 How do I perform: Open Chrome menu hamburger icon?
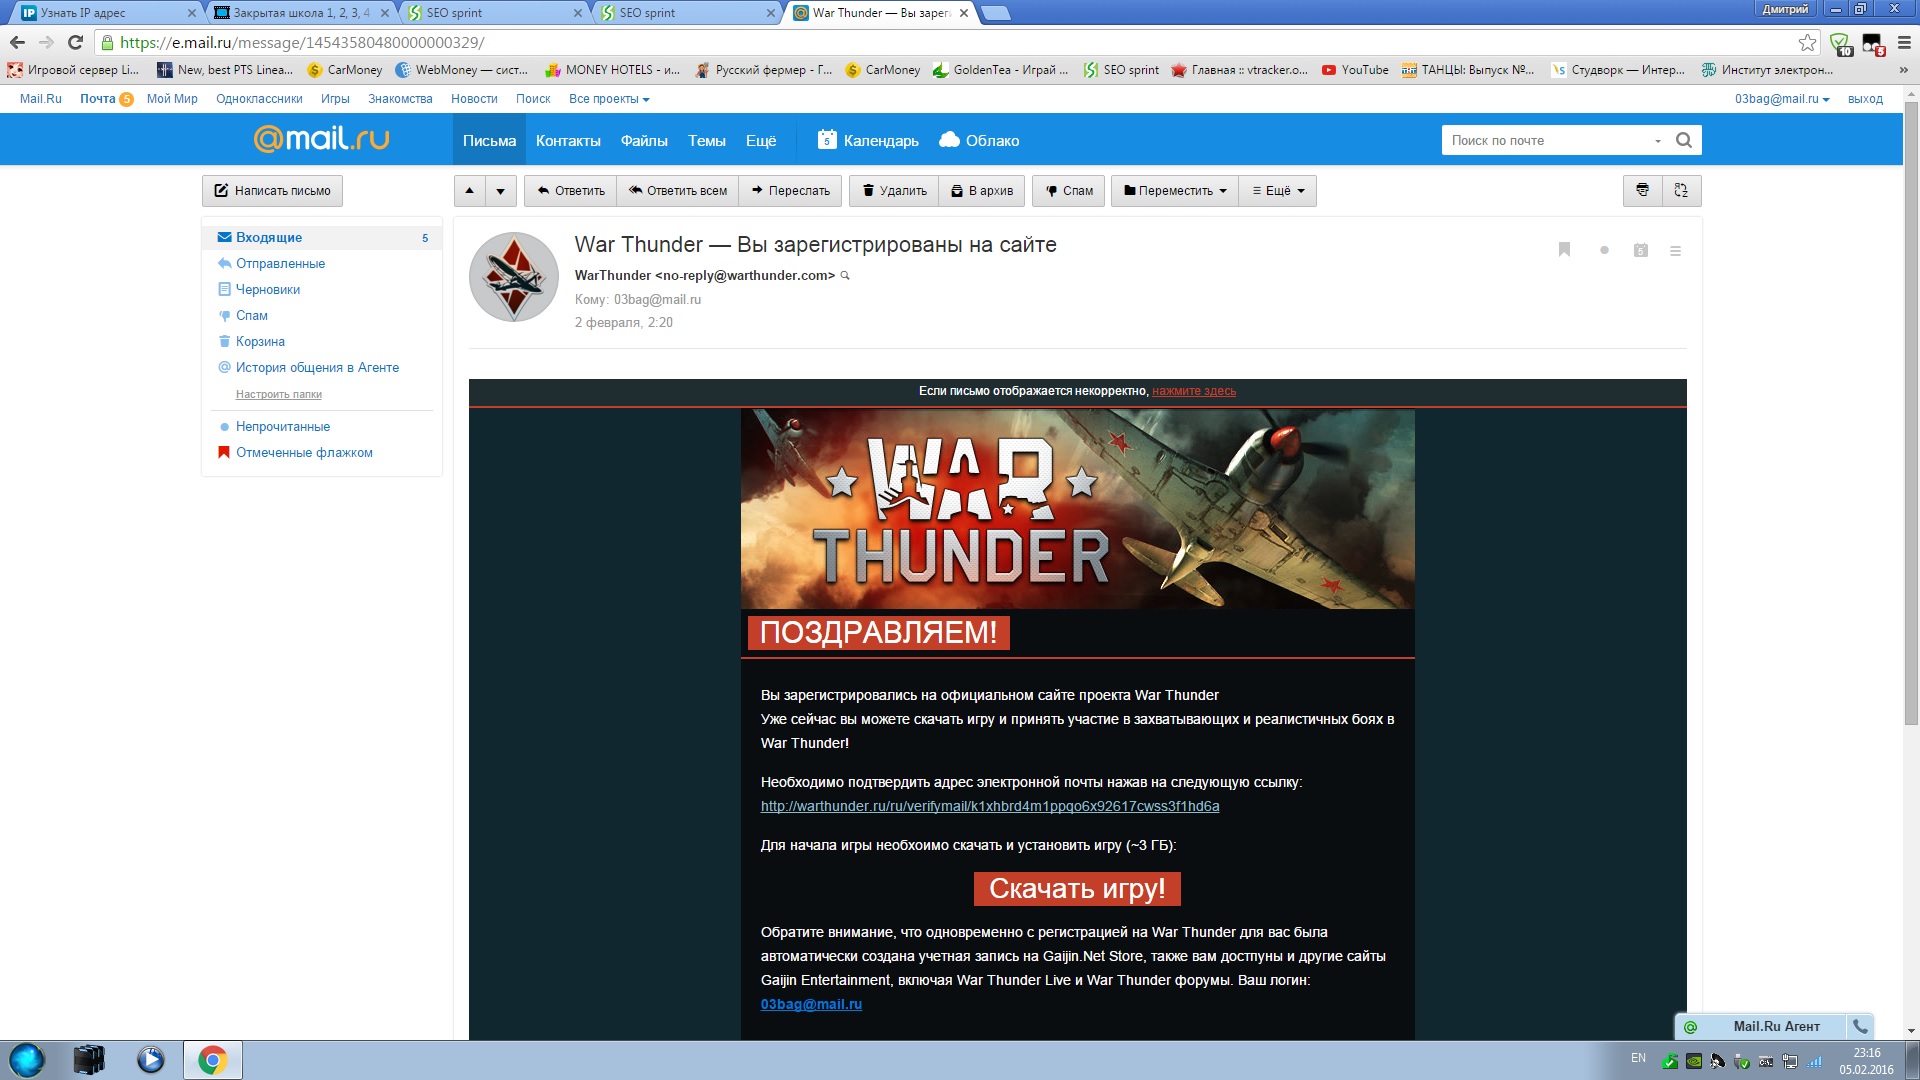(1904, 42)
